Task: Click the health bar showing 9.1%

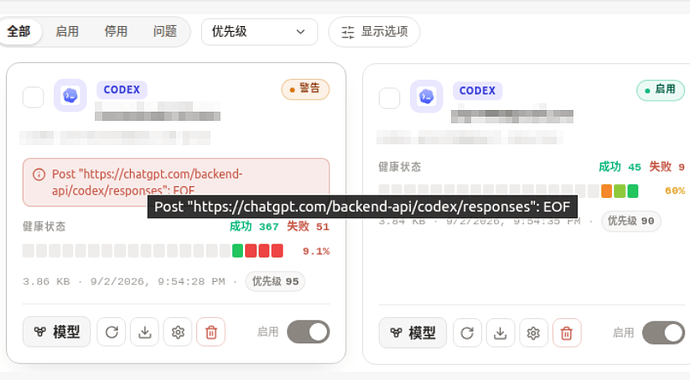Action: pos(153,251)
